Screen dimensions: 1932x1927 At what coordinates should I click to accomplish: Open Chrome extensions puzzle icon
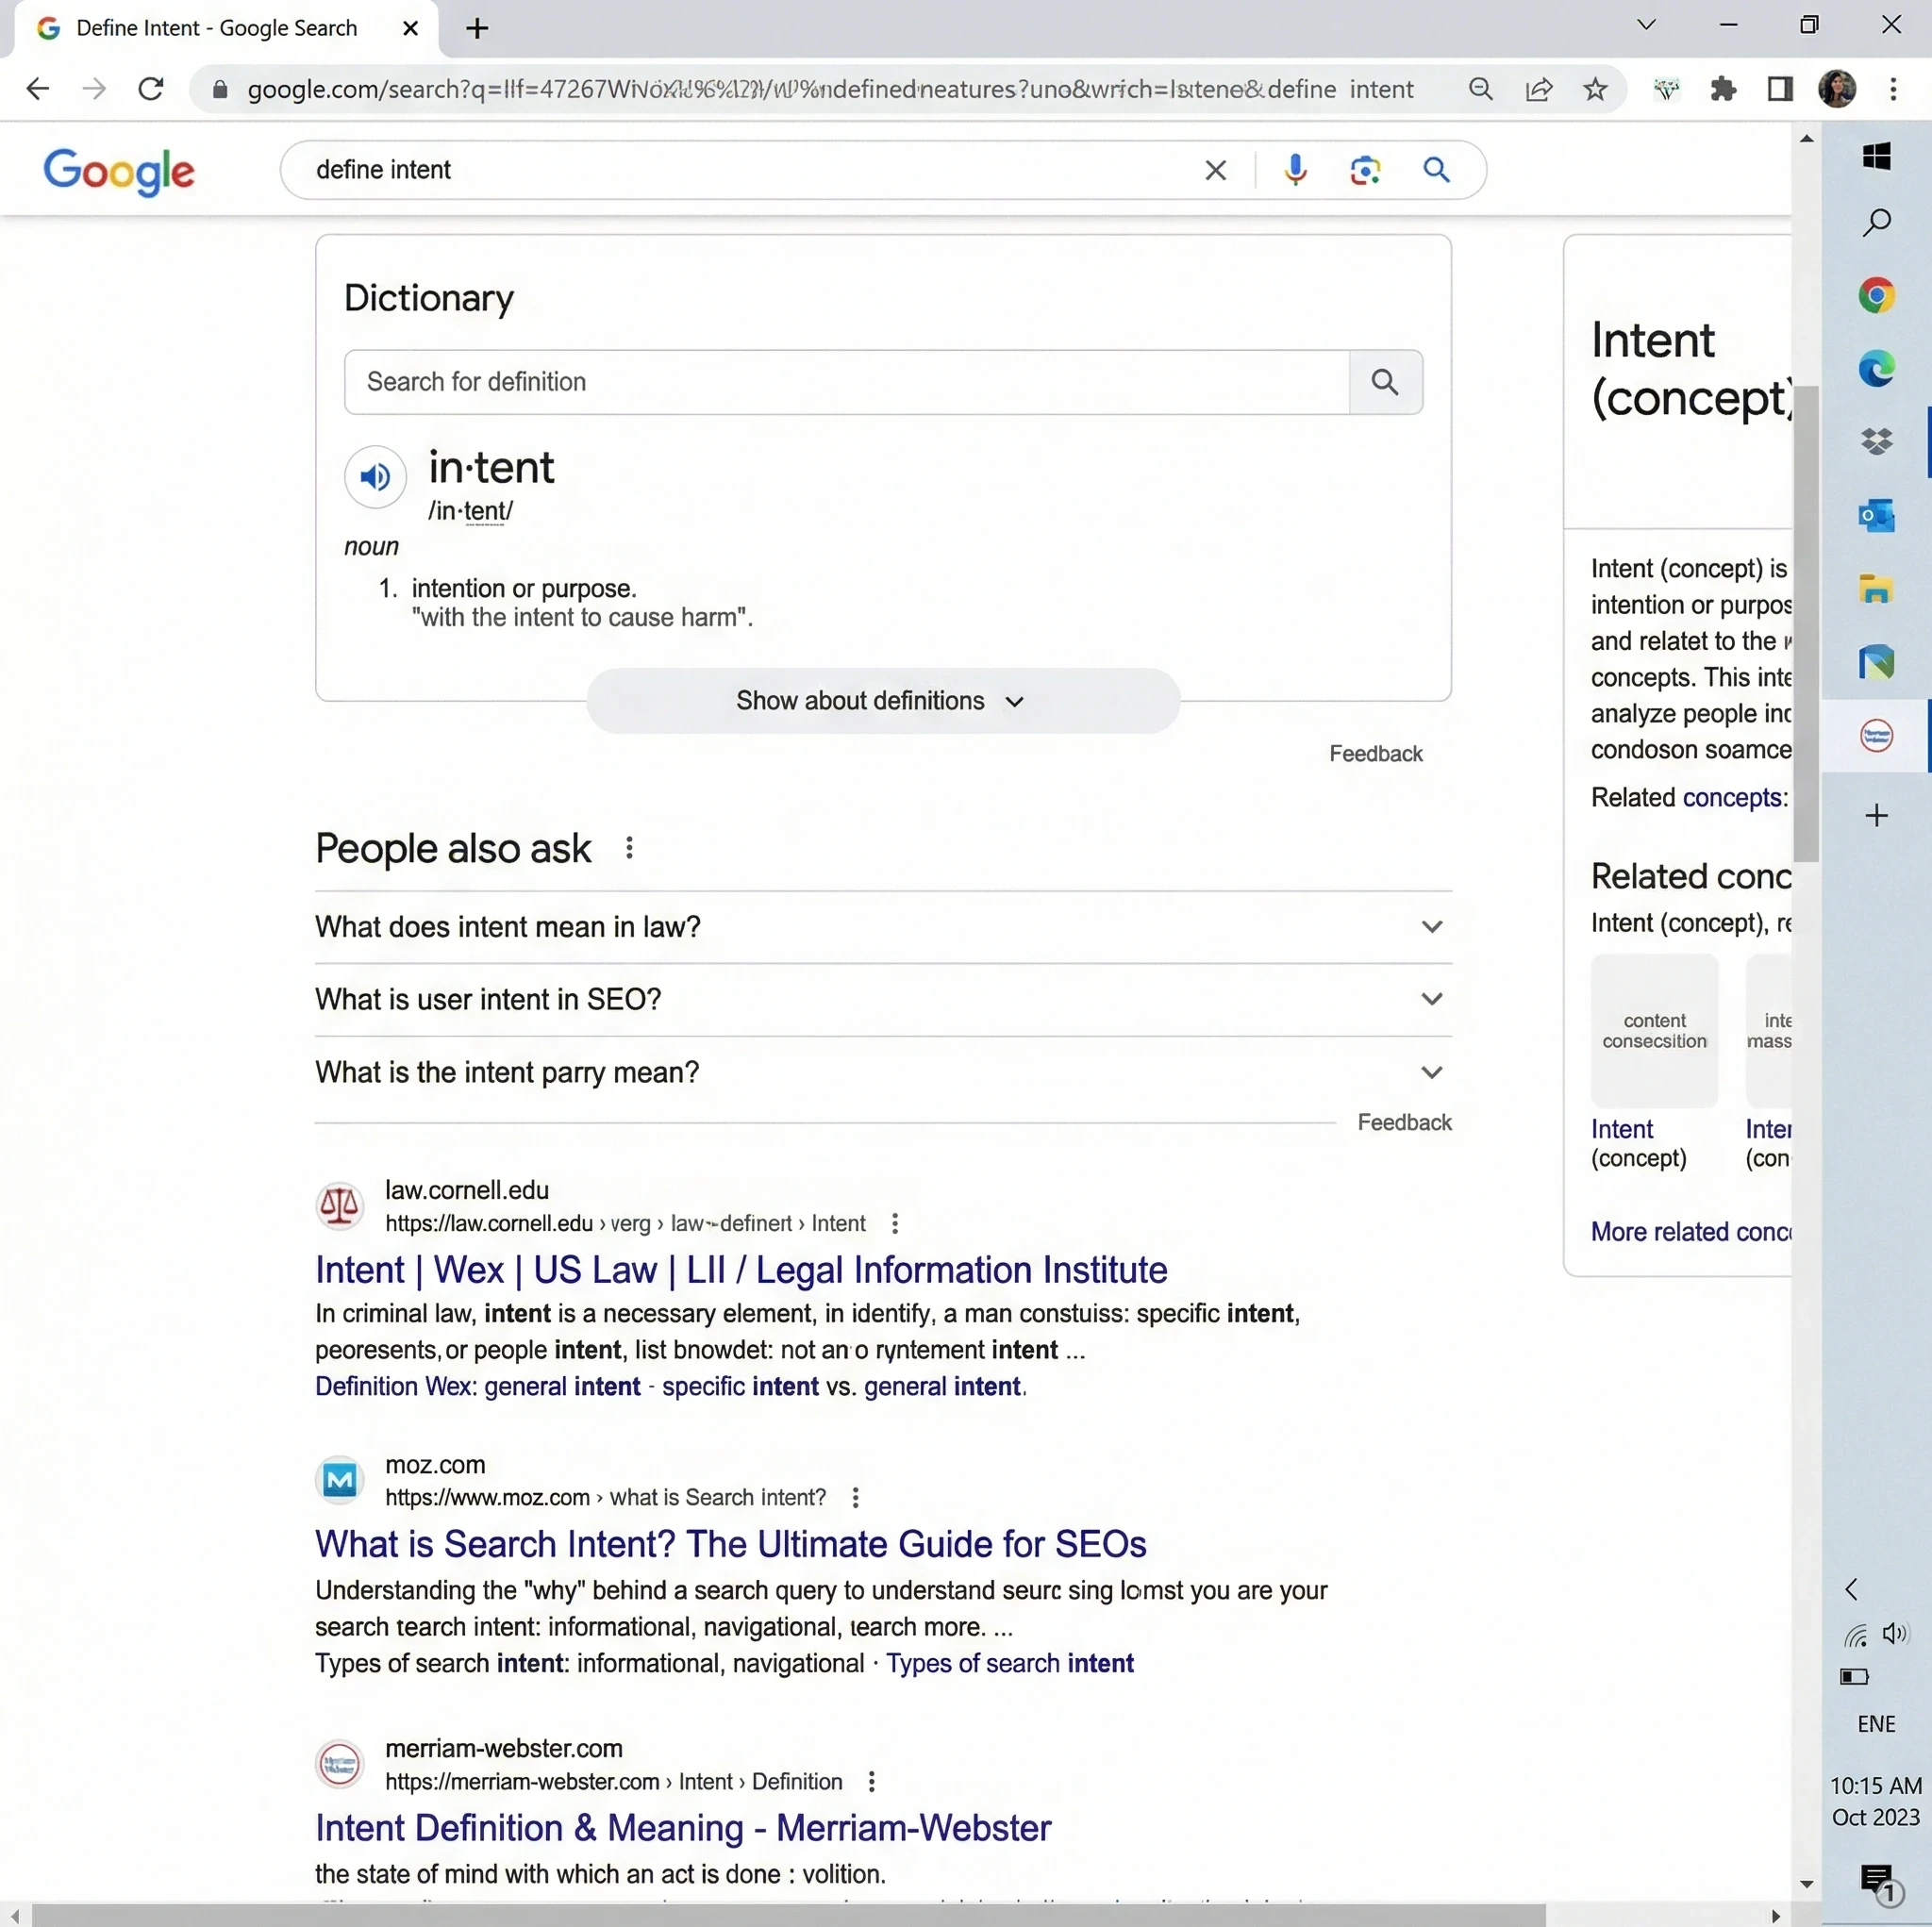tap(1723, 89)
